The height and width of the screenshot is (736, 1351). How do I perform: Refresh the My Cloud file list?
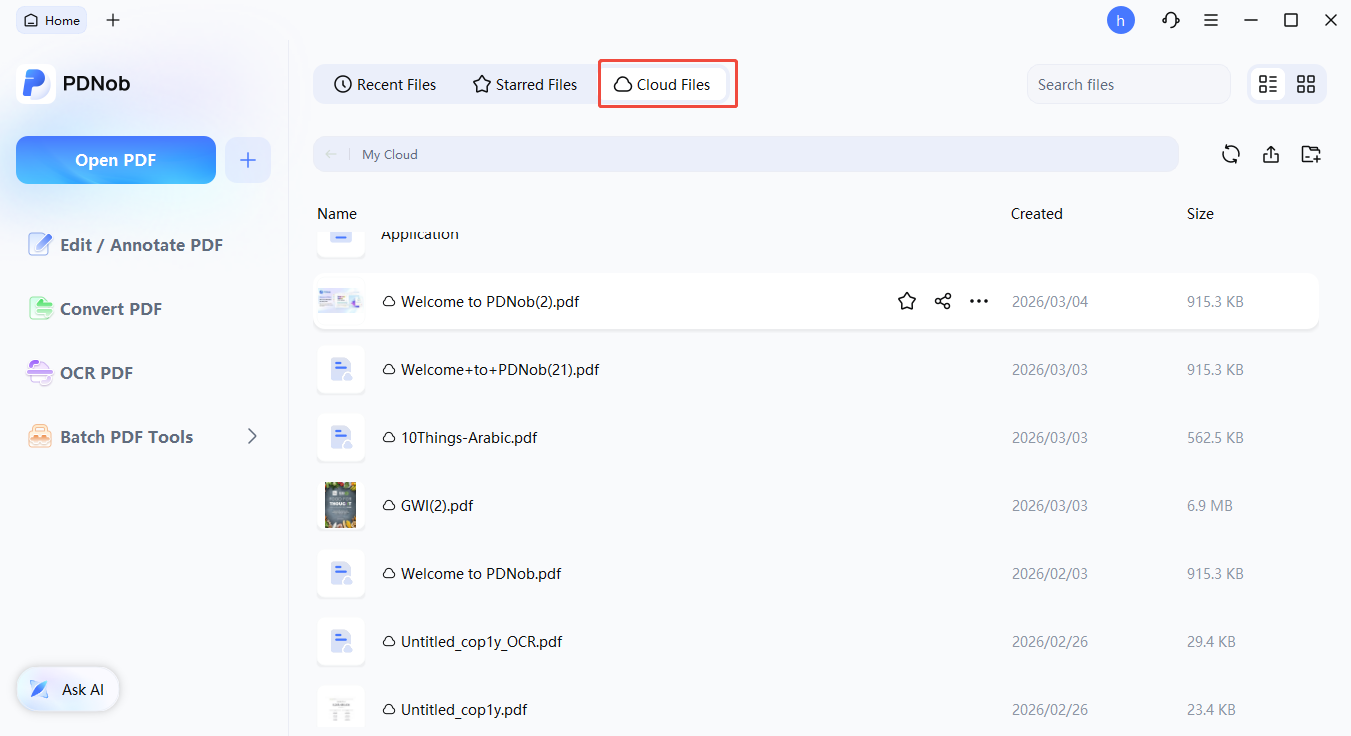pos(1231,154)
